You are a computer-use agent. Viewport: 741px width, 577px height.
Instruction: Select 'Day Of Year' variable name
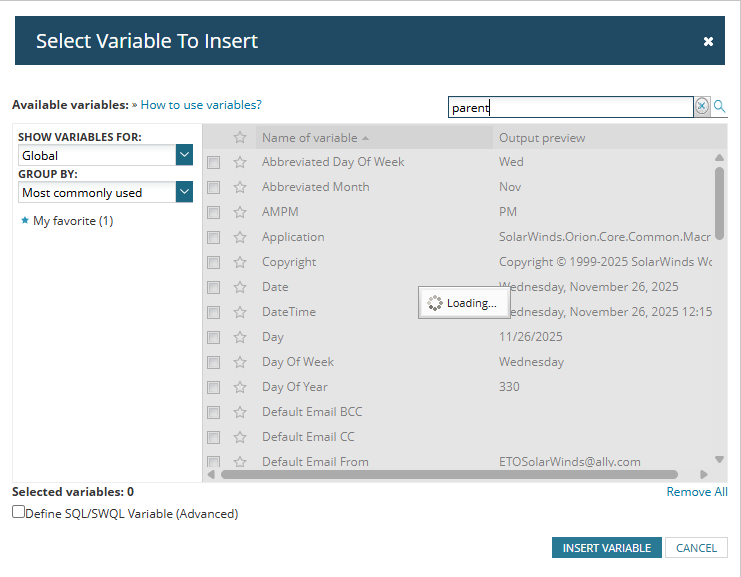click(295, 387)
